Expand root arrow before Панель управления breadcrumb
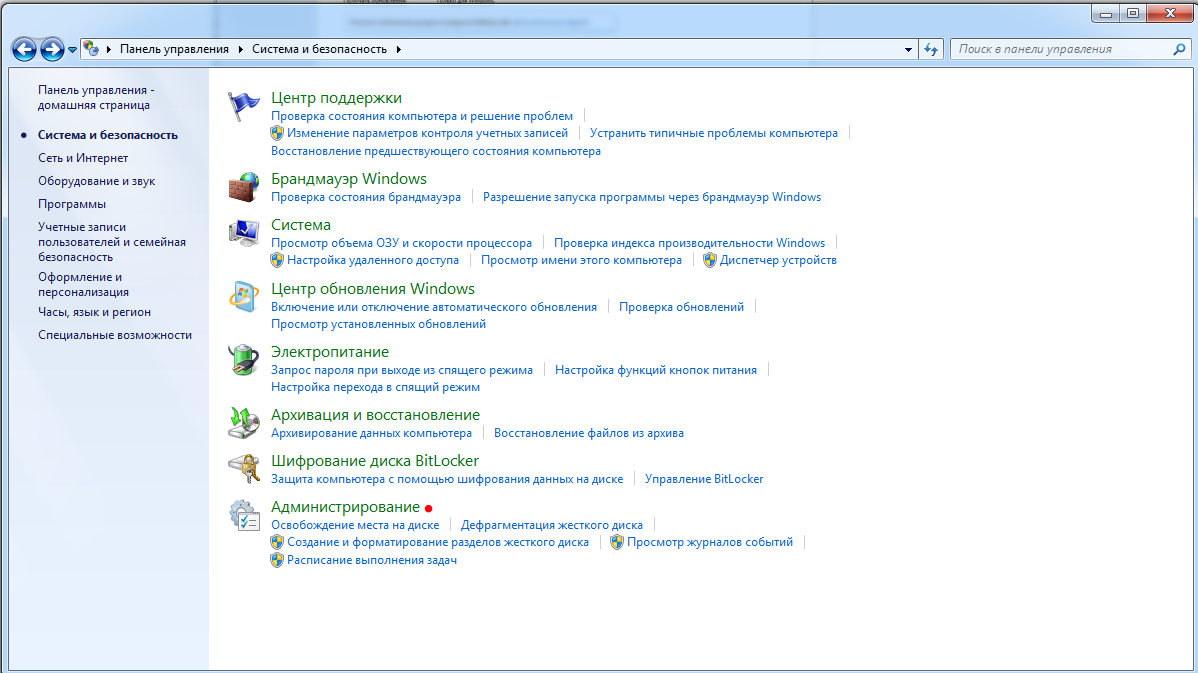The height and width of the screenshot is (673, 1198). 108,49
